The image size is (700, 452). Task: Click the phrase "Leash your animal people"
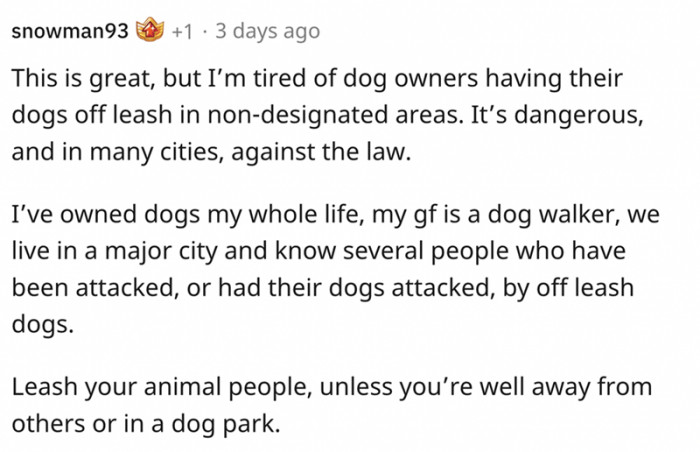135,386
